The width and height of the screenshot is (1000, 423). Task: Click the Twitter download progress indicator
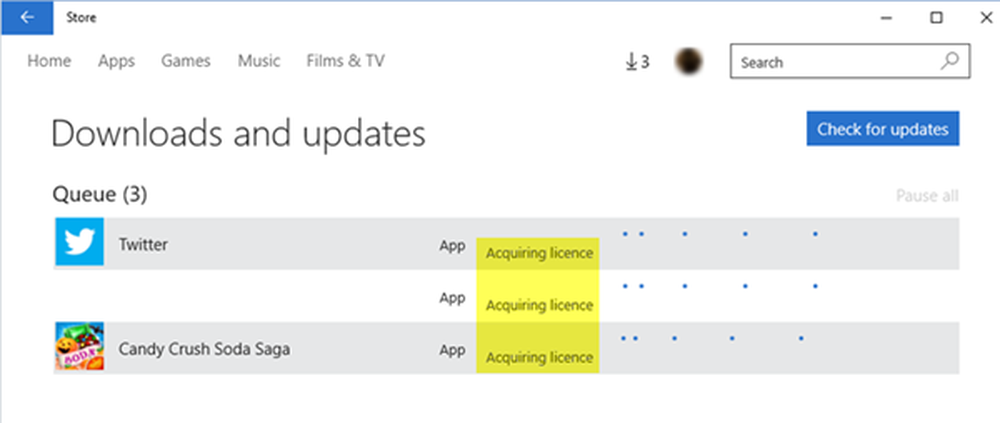point(720,235)
